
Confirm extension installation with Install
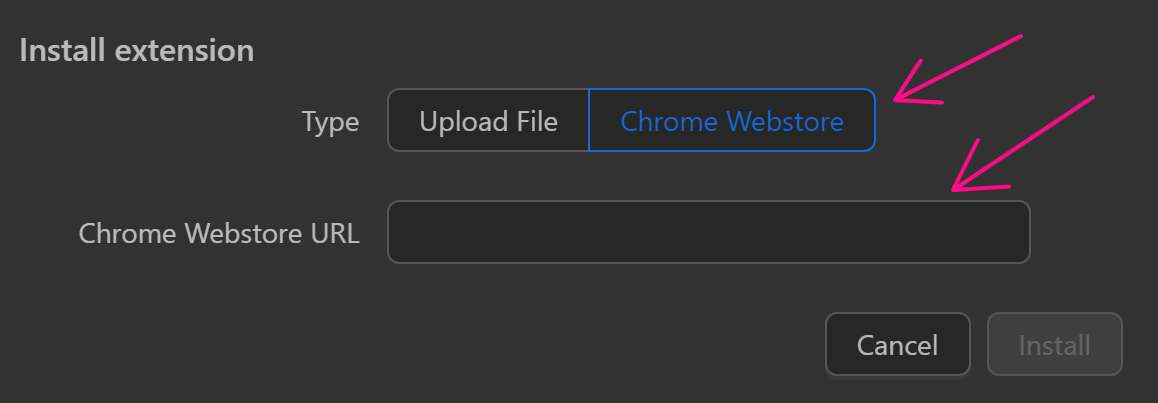tap(1054, 345)
